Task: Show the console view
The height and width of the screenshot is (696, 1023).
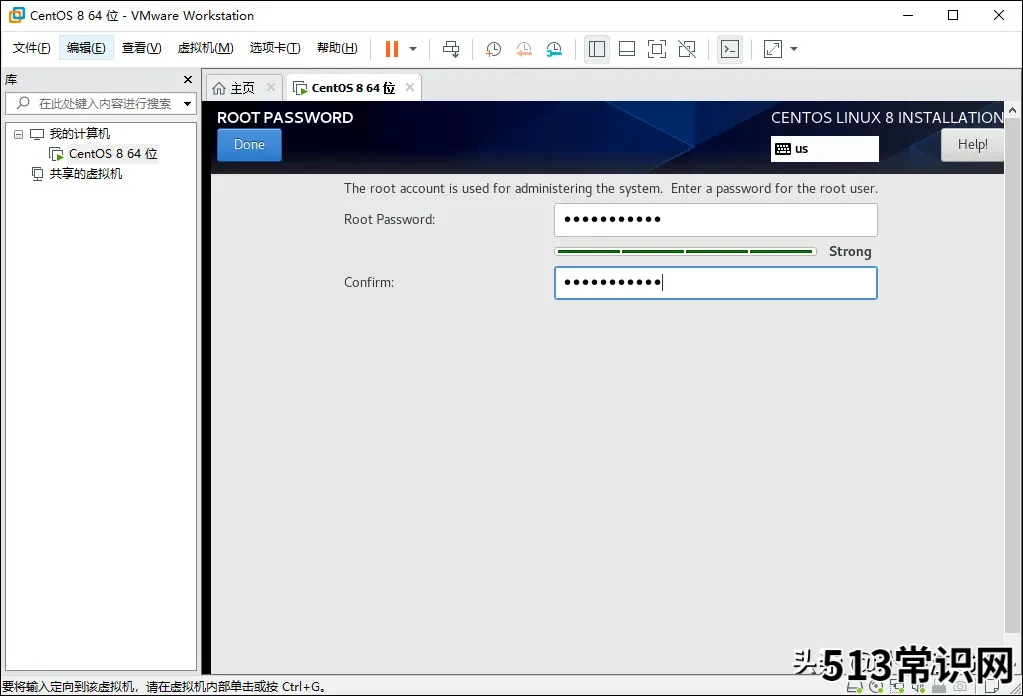Action: [x=730, y=49]
